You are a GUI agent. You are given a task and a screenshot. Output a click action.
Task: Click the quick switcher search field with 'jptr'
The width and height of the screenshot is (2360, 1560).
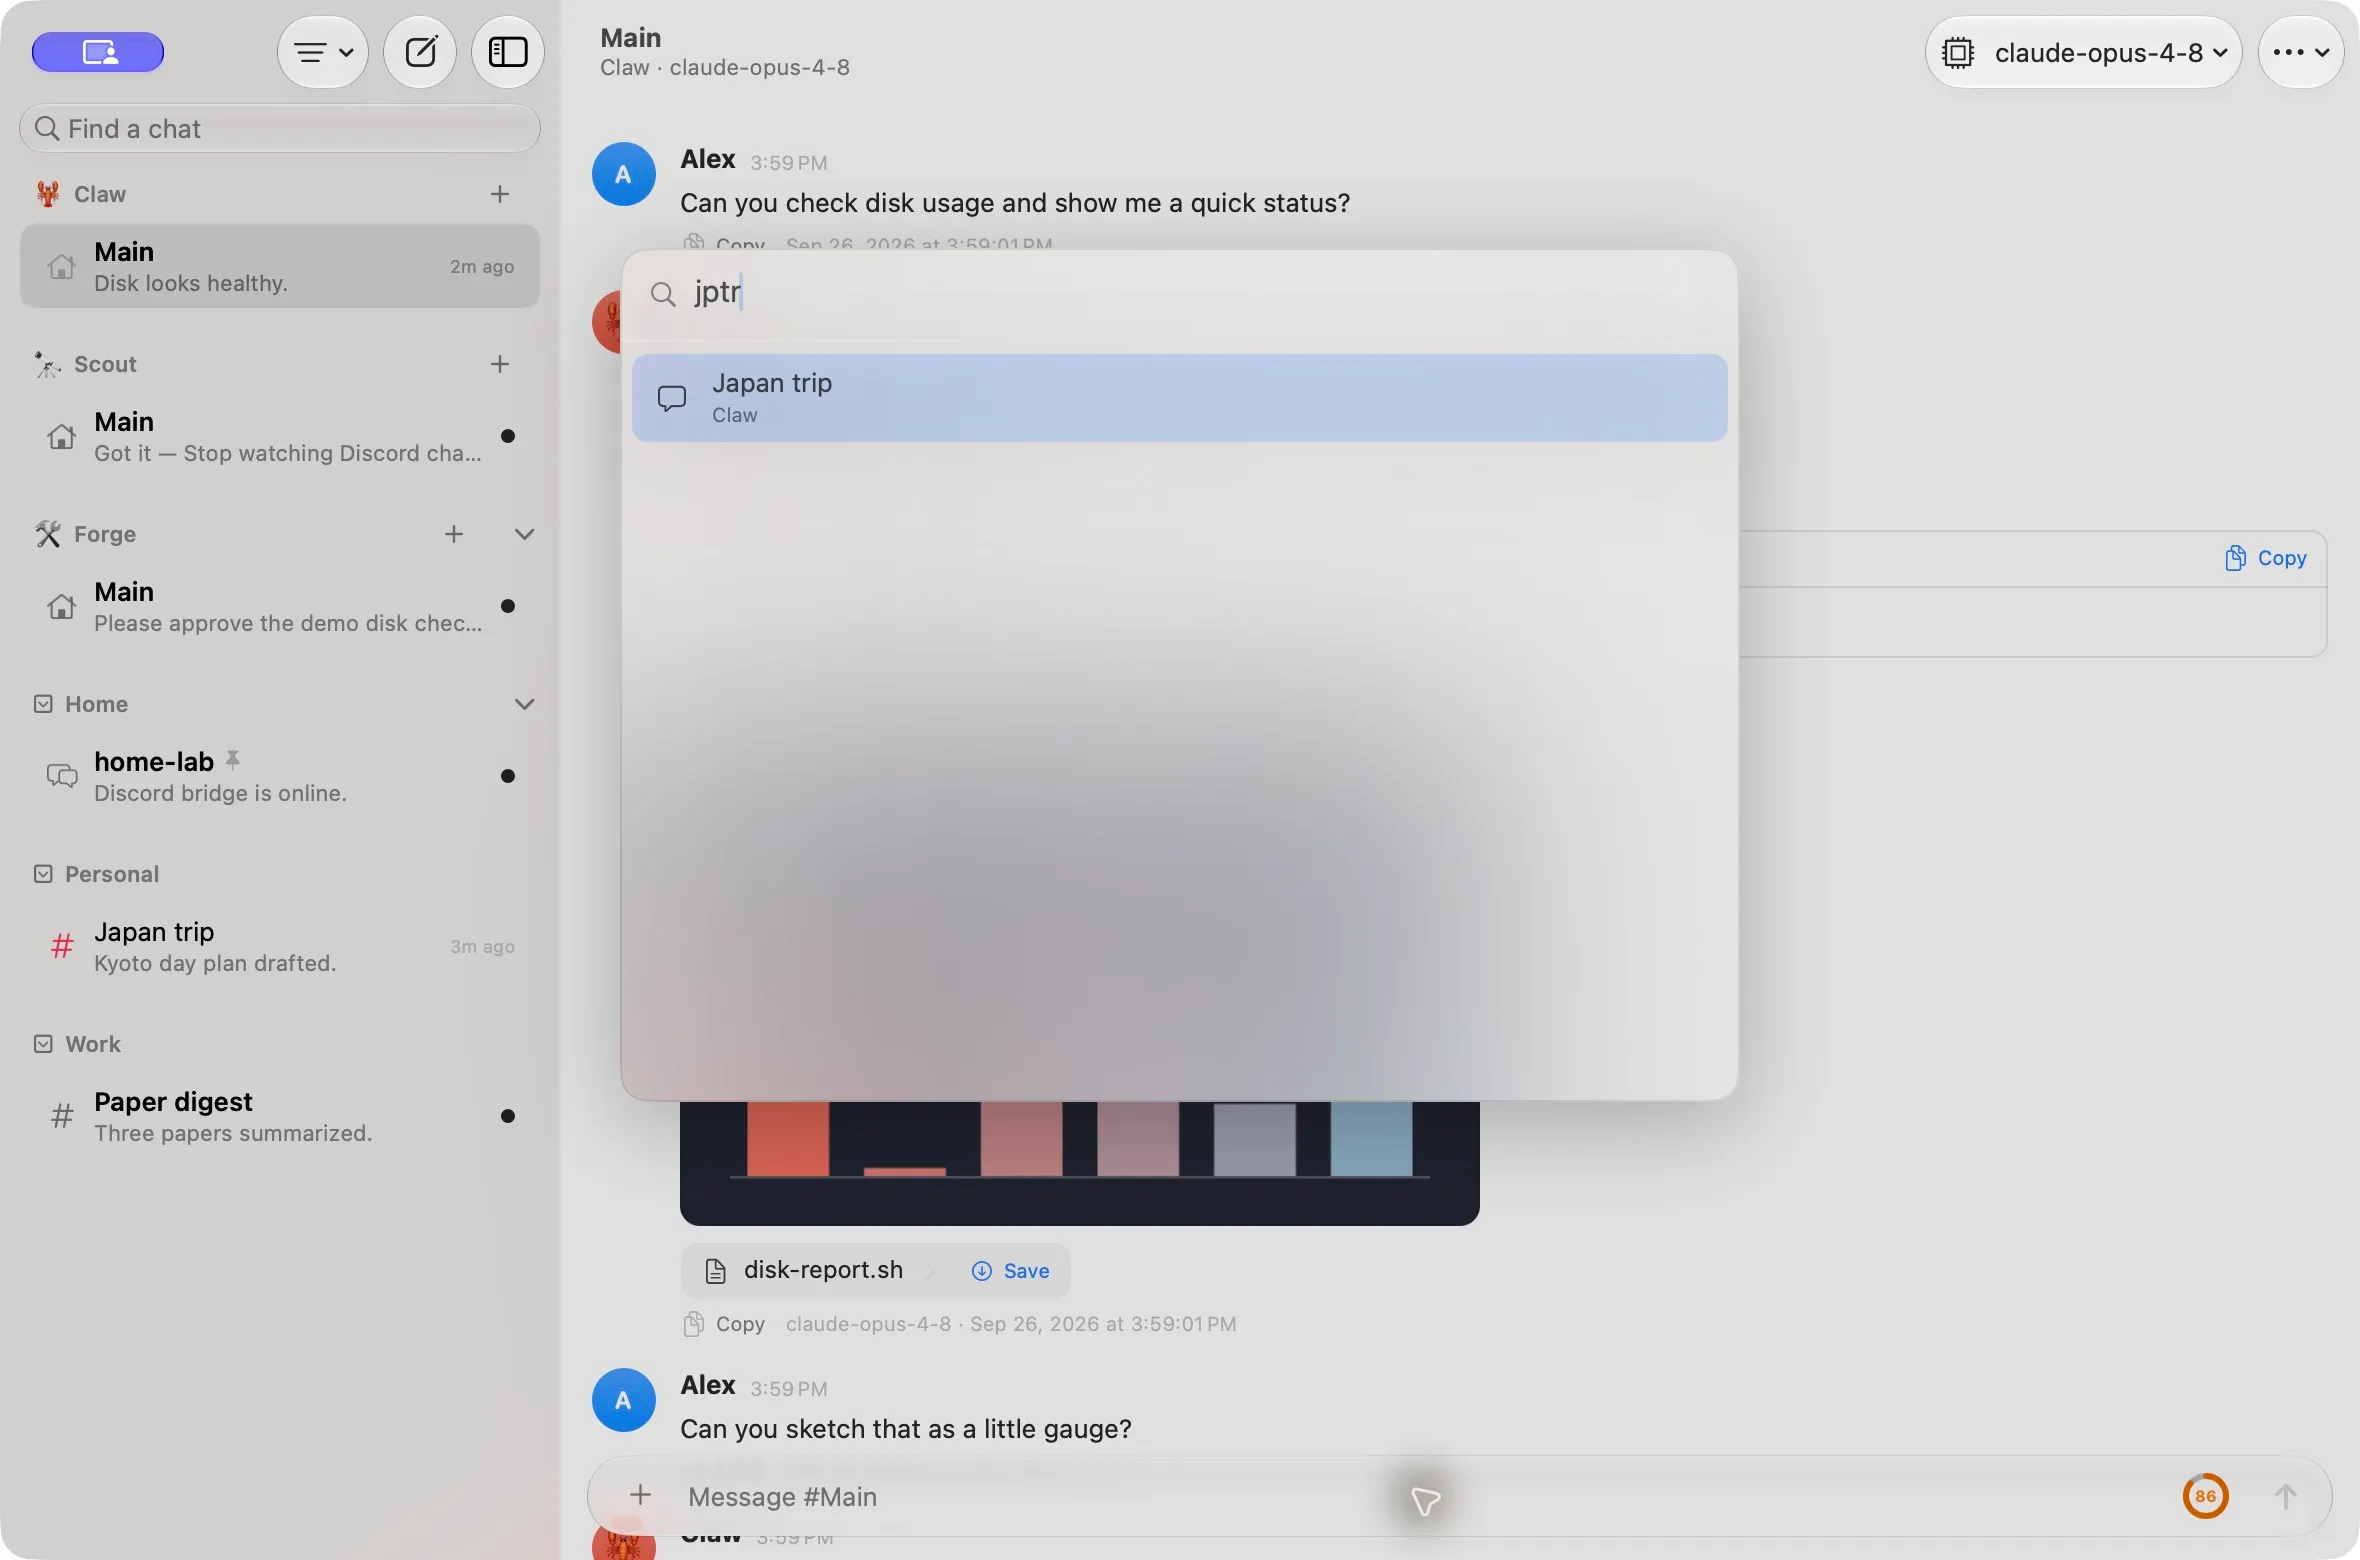1180,293
